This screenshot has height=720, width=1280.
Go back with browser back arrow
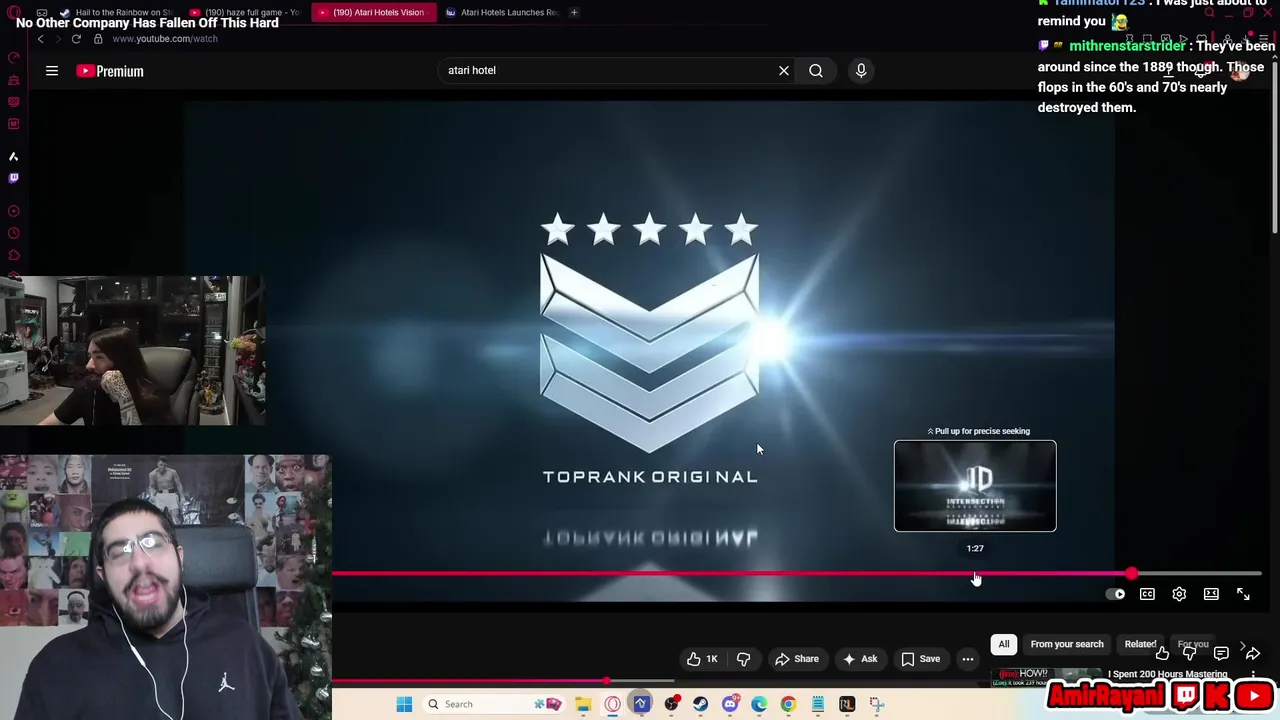tap(41, 39)
